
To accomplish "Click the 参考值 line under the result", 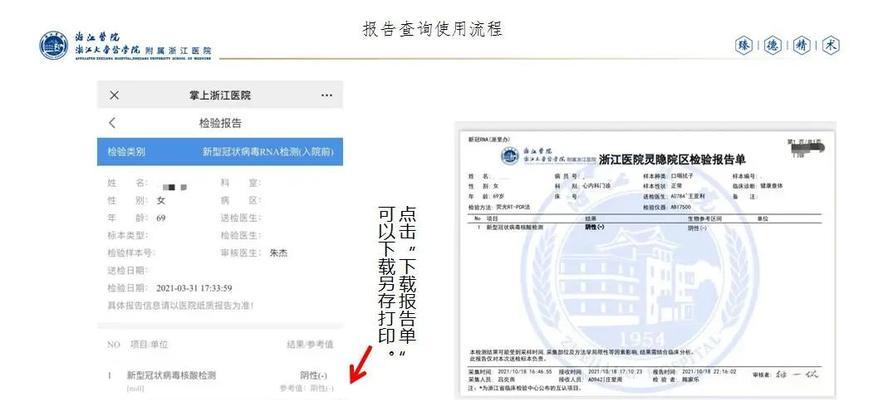I will tap(306, 389).
